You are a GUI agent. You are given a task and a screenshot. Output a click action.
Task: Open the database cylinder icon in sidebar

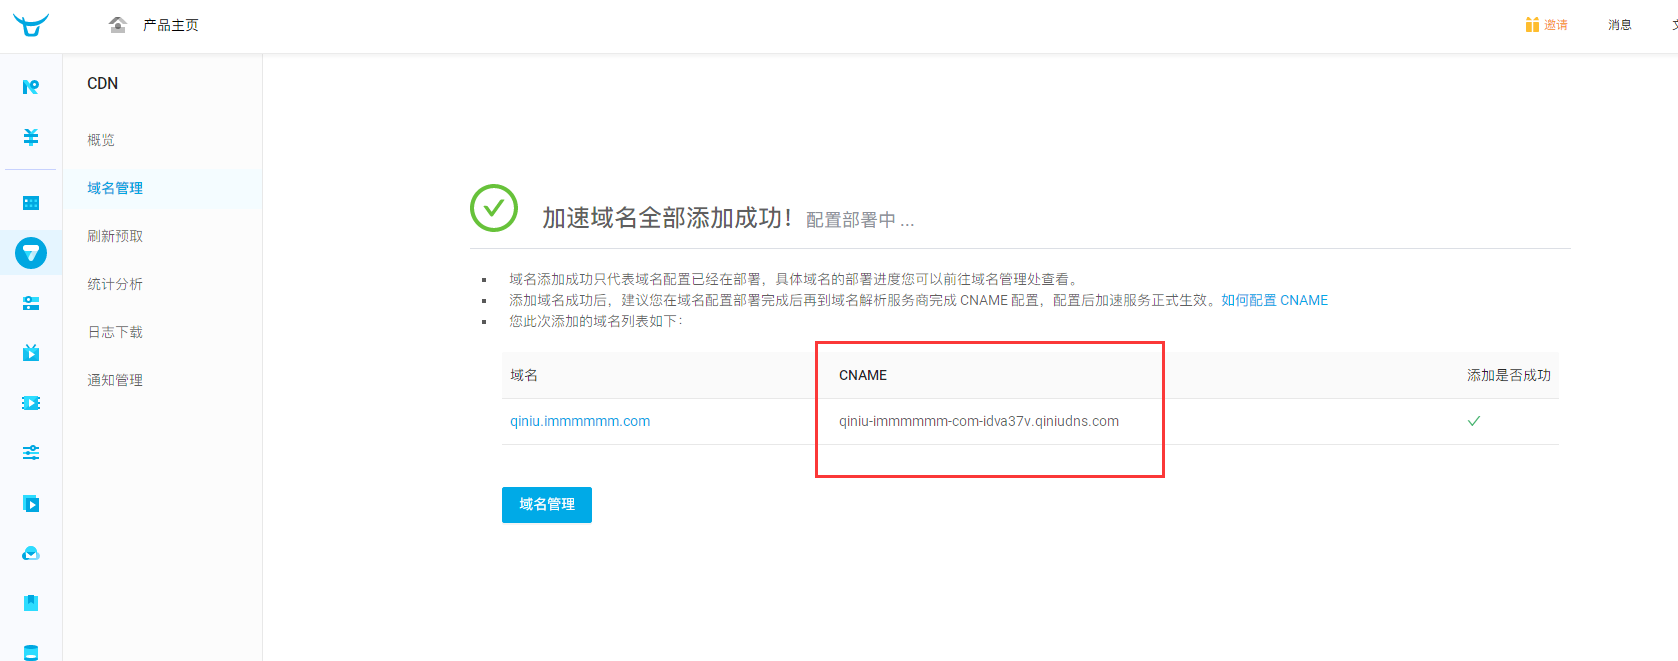(x=31, y=652)
